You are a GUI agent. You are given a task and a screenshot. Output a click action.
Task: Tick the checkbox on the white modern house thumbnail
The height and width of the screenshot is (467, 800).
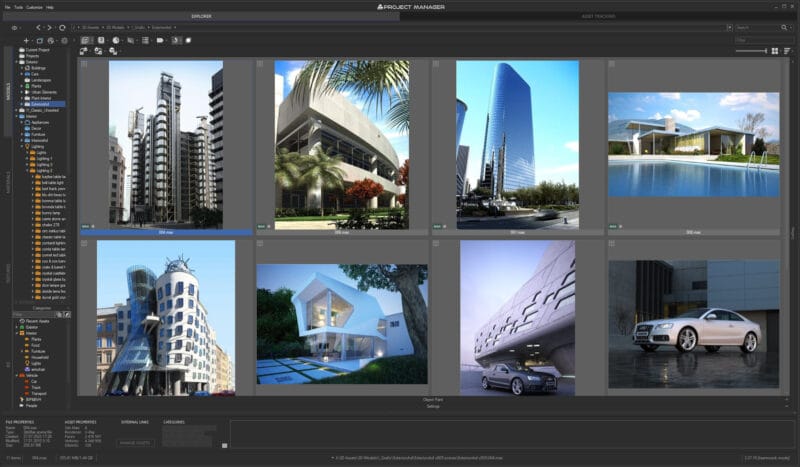point(260,244)
